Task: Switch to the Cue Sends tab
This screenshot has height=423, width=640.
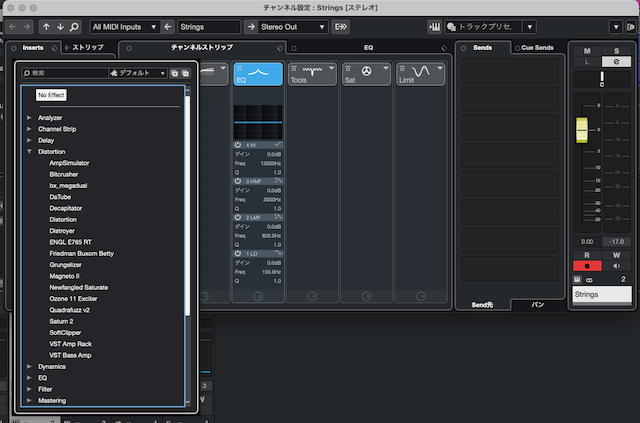Action: point(537,47)
